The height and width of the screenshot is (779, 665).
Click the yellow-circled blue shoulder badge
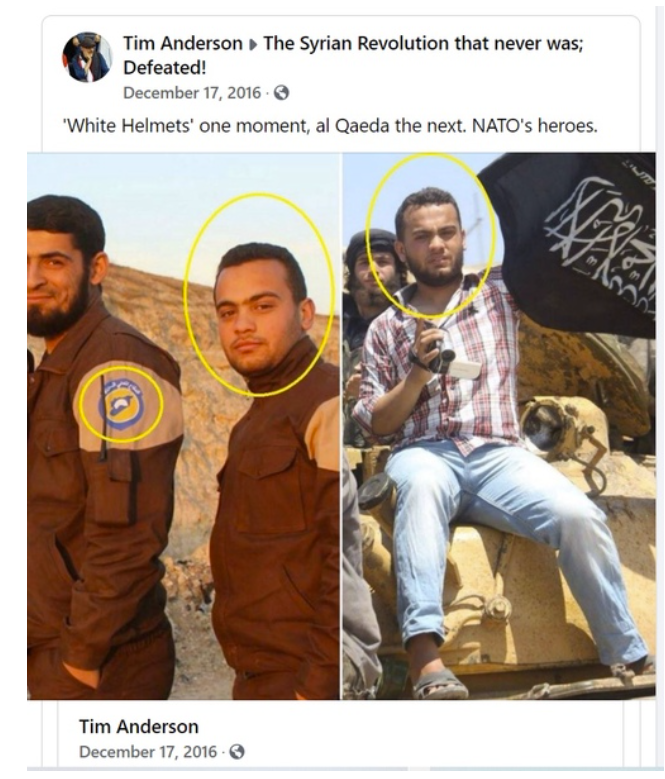pos(121,405)
